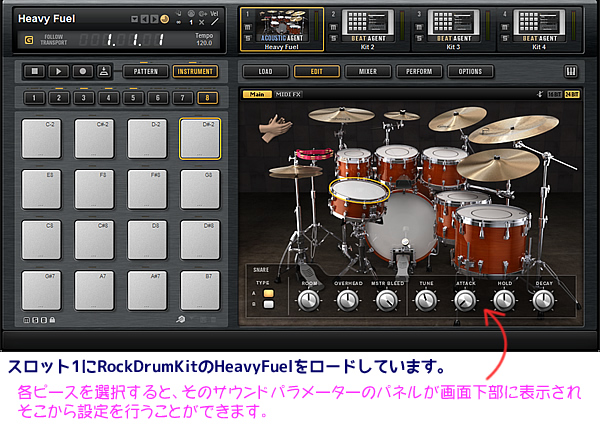Click the pads wrench settings icon
Screen dimensions: 600x429
coord(180,319)
